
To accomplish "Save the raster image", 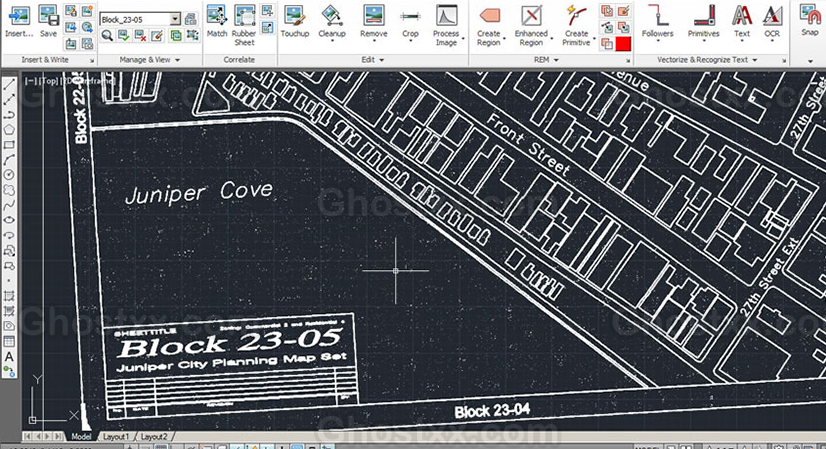I will (x=48, y=21).
